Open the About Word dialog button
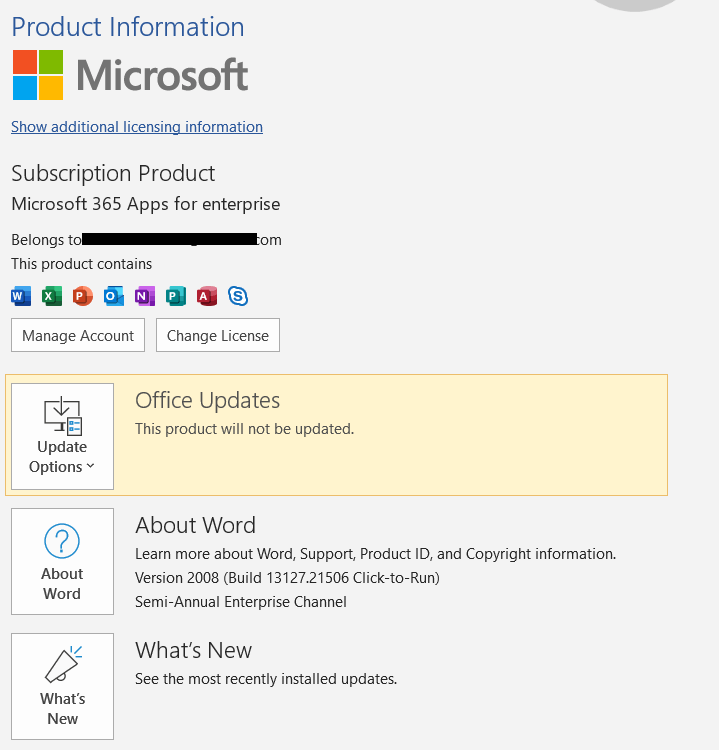 tap(62, 562)
